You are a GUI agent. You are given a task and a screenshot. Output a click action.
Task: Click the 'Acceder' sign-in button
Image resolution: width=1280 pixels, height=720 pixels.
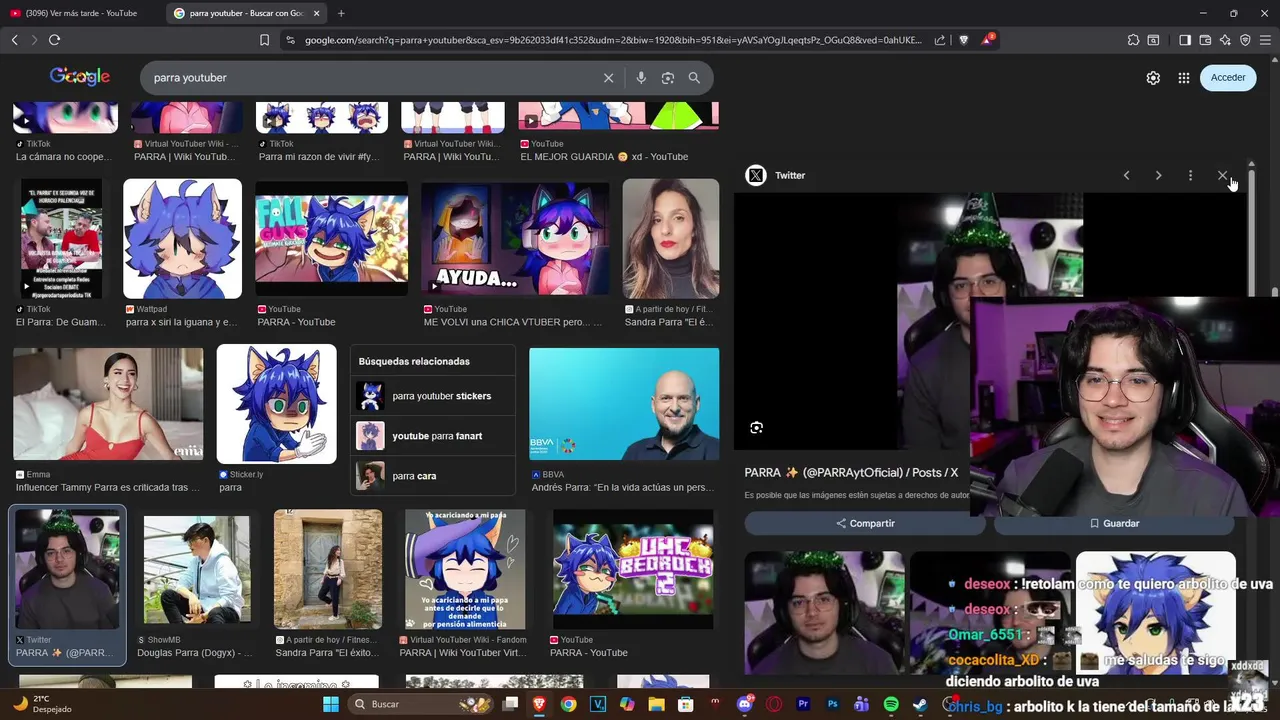click(x=1228, y=78)
